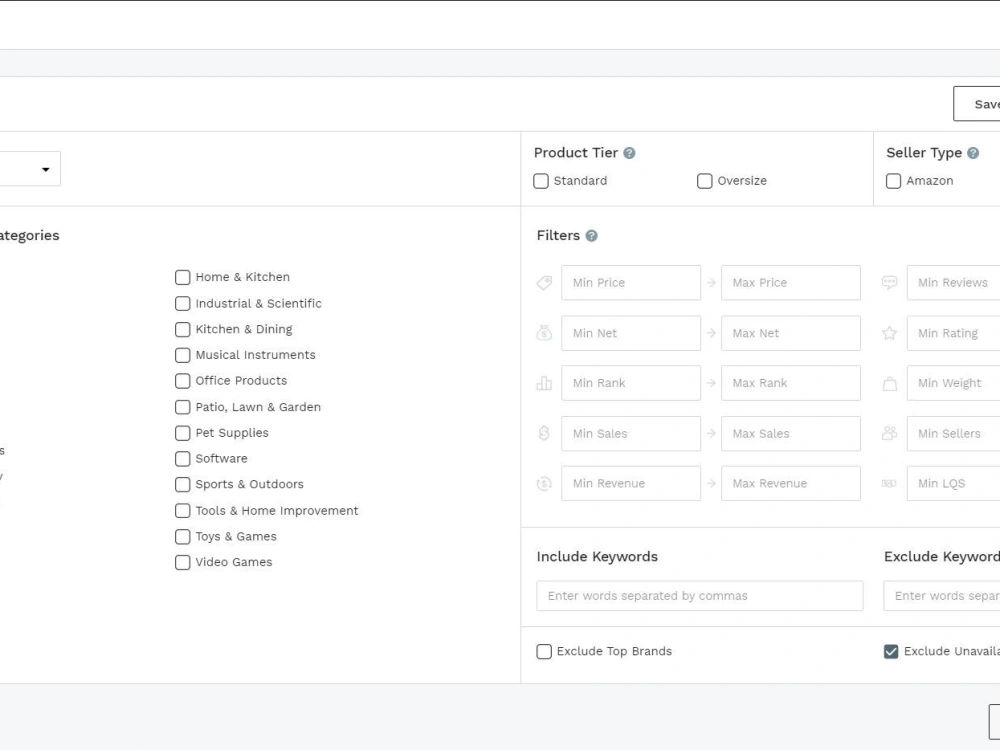
Task: Click the rating star icon
Action: point(889,333)
